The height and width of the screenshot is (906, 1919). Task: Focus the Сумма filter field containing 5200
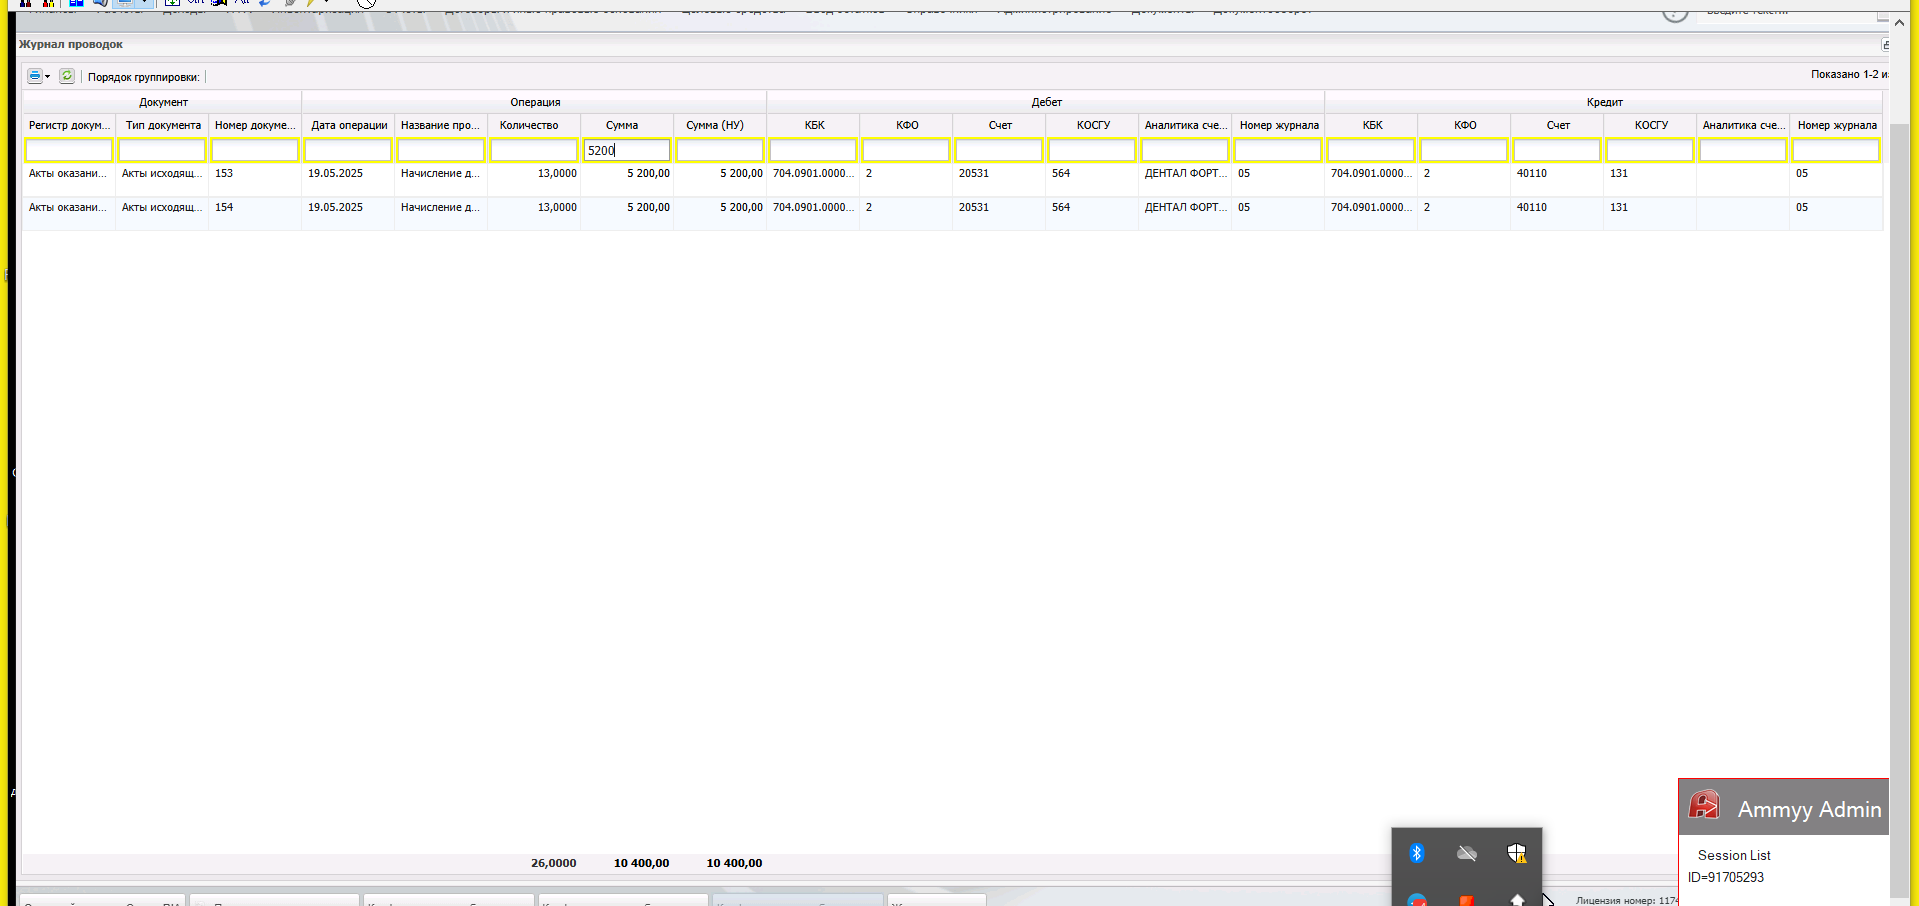pyautogui.click(x=627, y=150)
